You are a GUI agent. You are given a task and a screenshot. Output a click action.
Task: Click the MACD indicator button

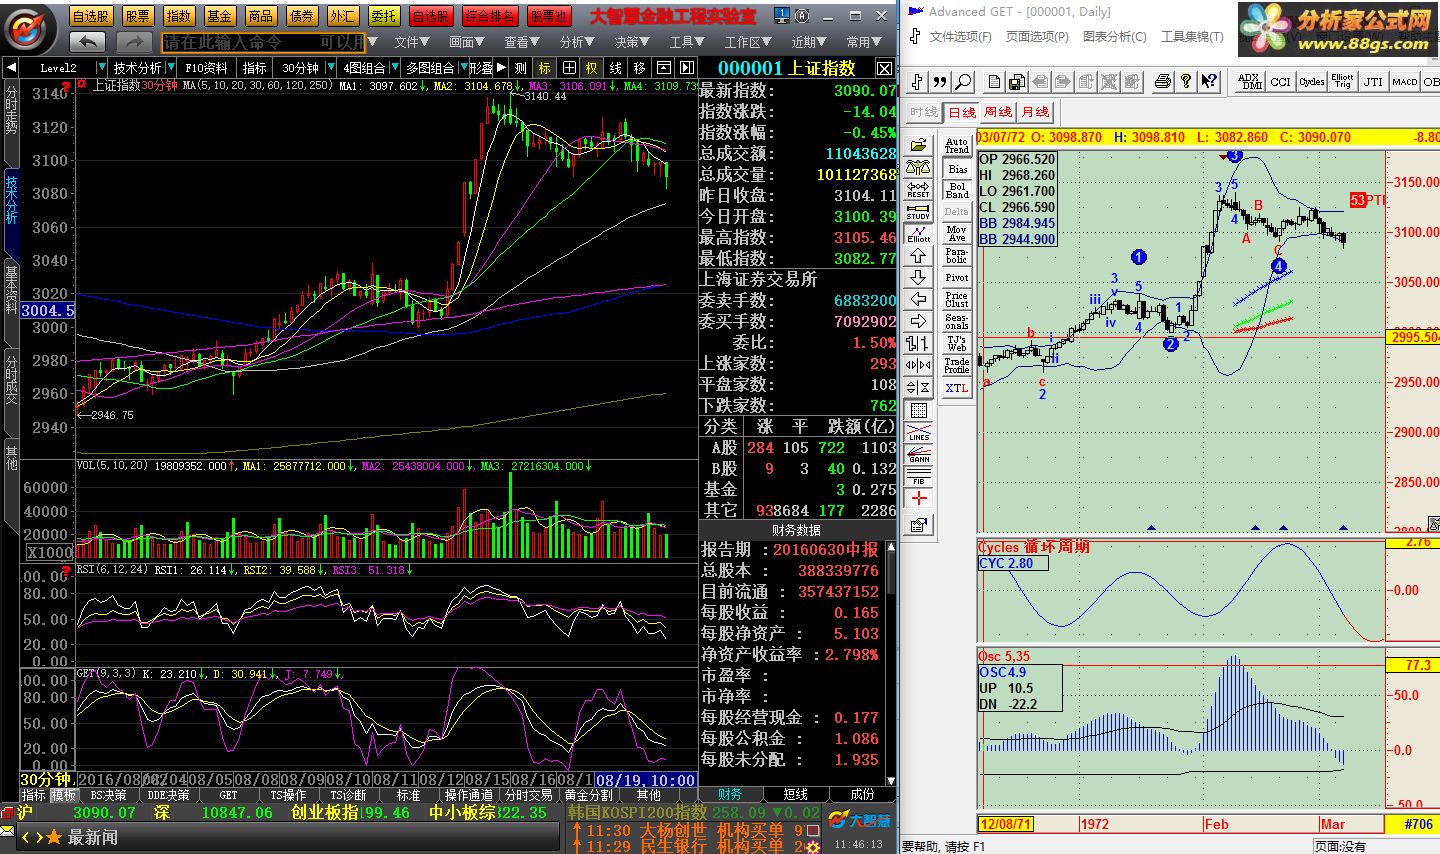(1404, 82)
